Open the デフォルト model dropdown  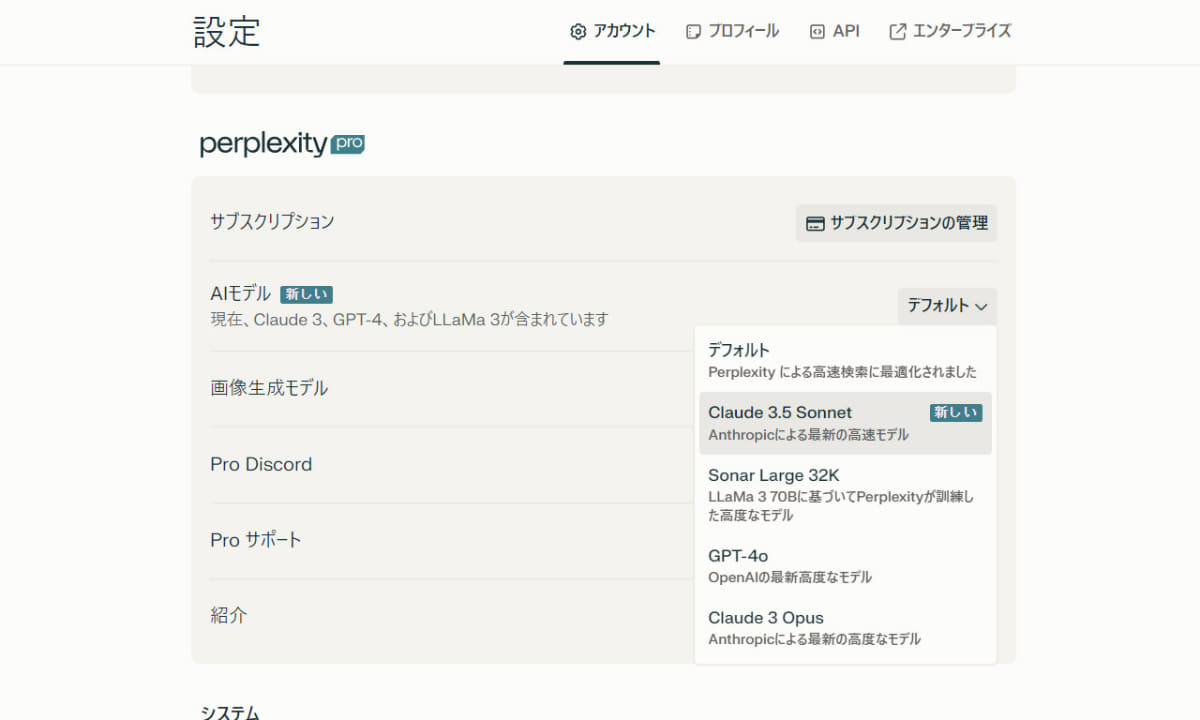click(x=946, y=306)
